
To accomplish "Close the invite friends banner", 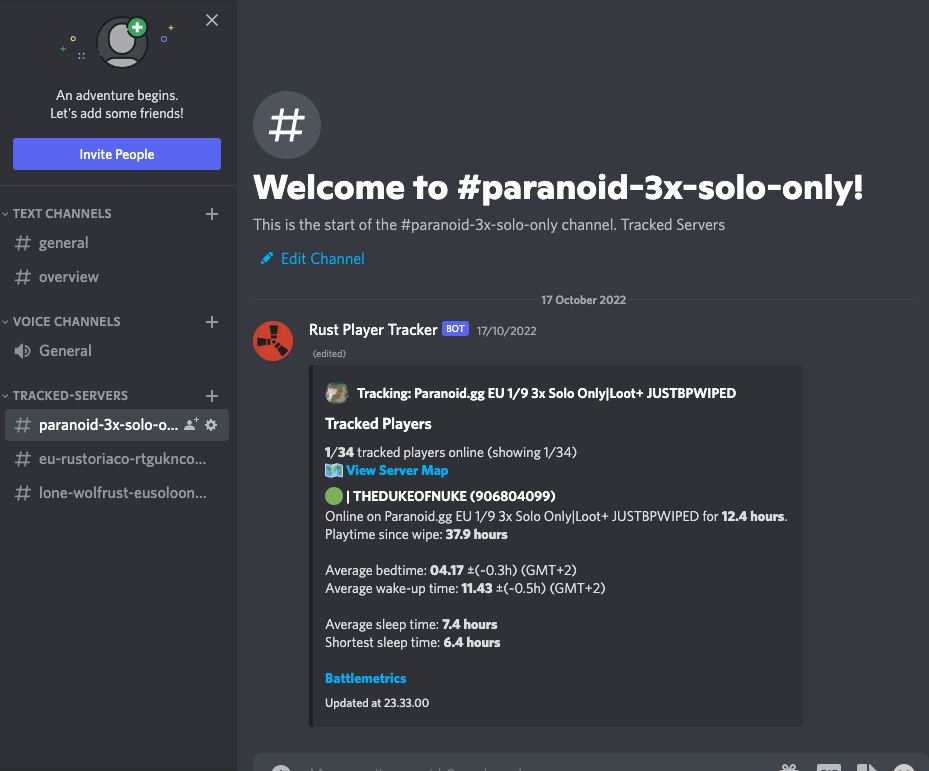I will pos(212,20).
